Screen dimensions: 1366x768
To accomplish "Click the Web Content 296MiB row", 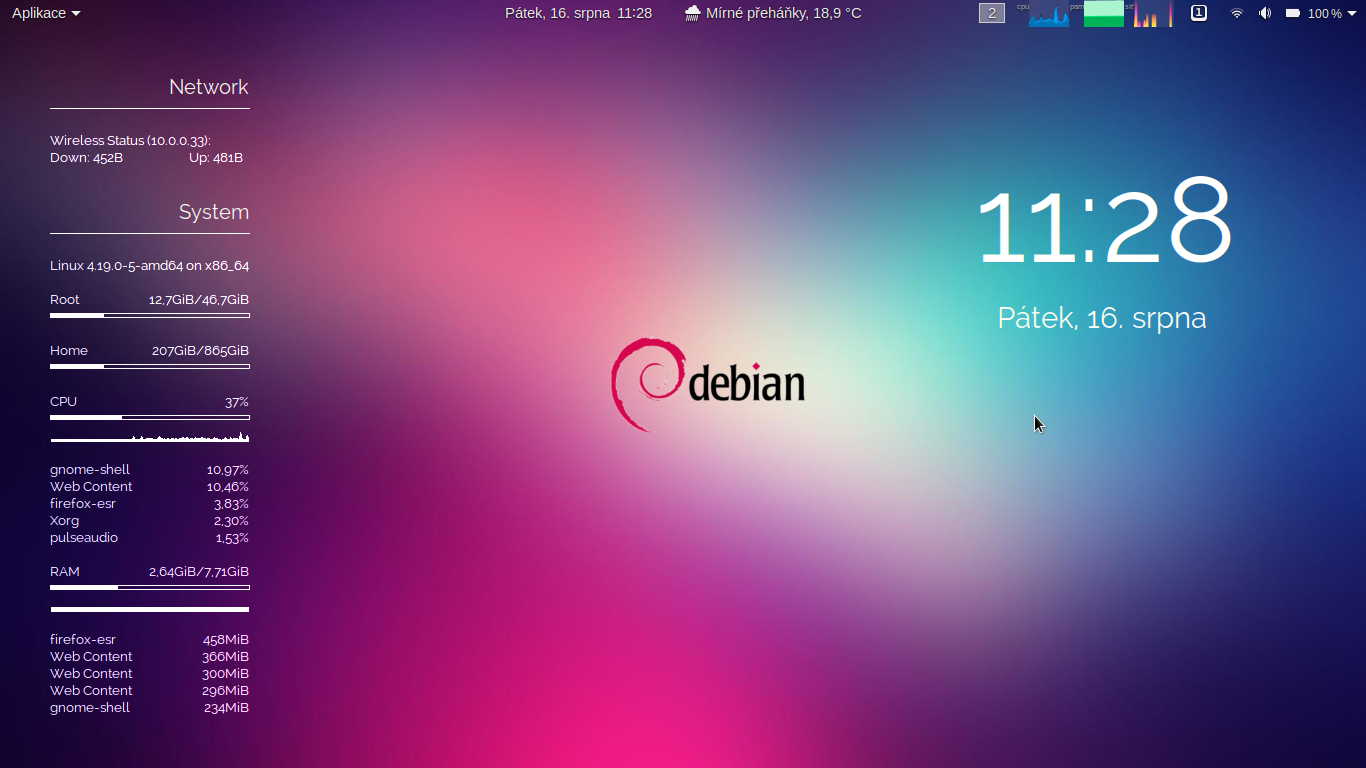I will (x=150, y=691).
